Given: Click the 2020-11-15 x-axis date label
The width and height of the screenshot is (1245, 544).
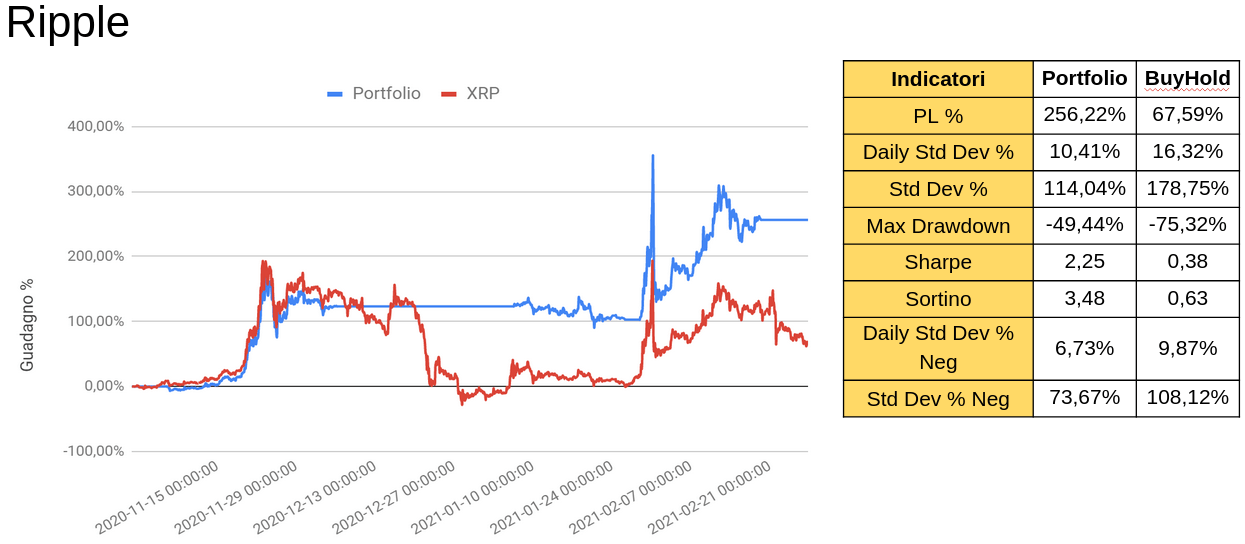Looking at the screenshot, I should click(x=157, y=498).
